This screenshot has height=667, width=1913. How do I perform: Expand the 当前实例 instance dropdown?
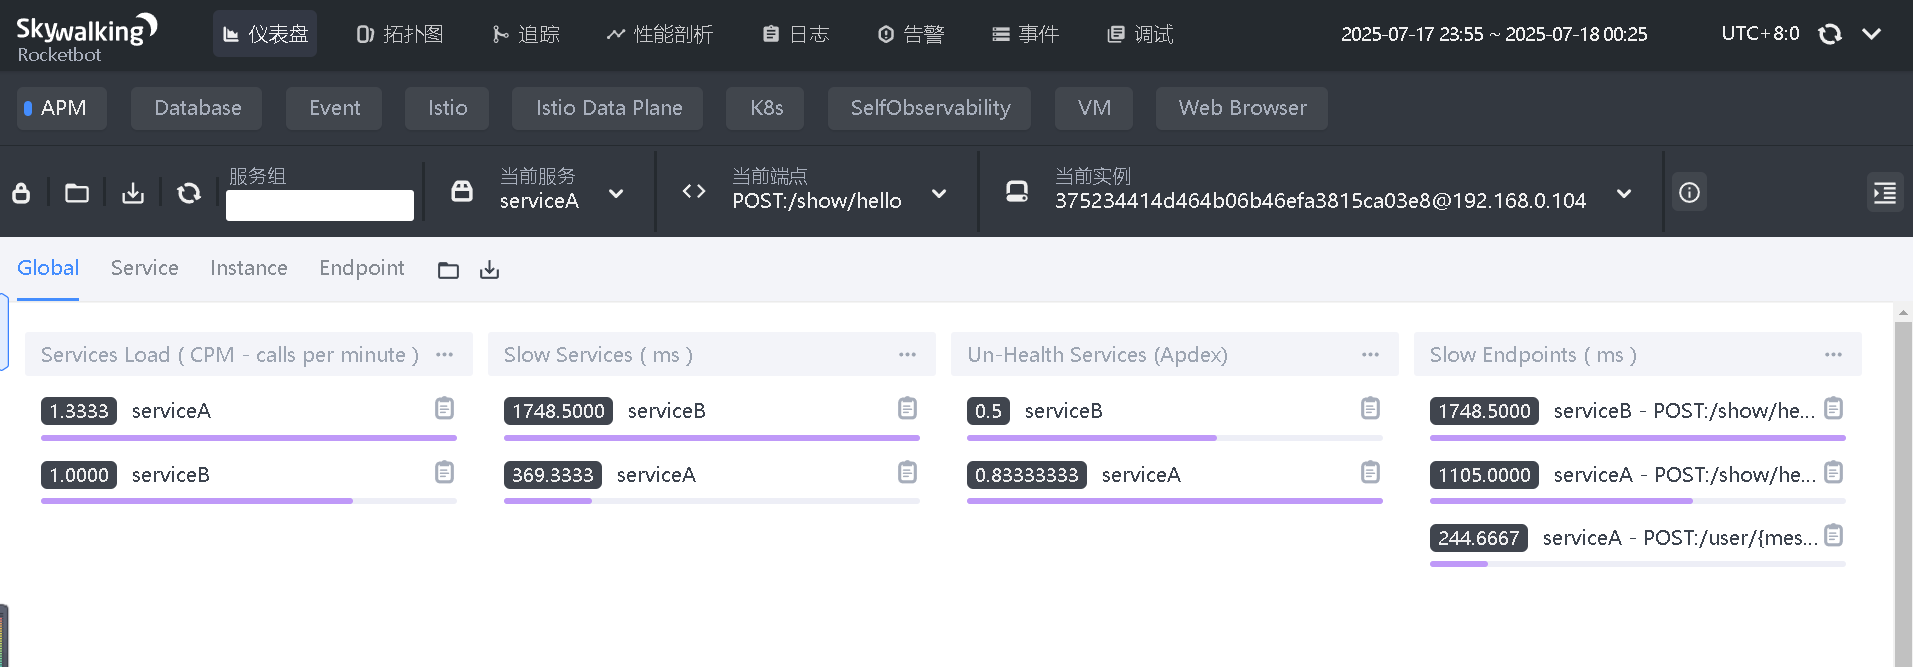[1624, 193]
